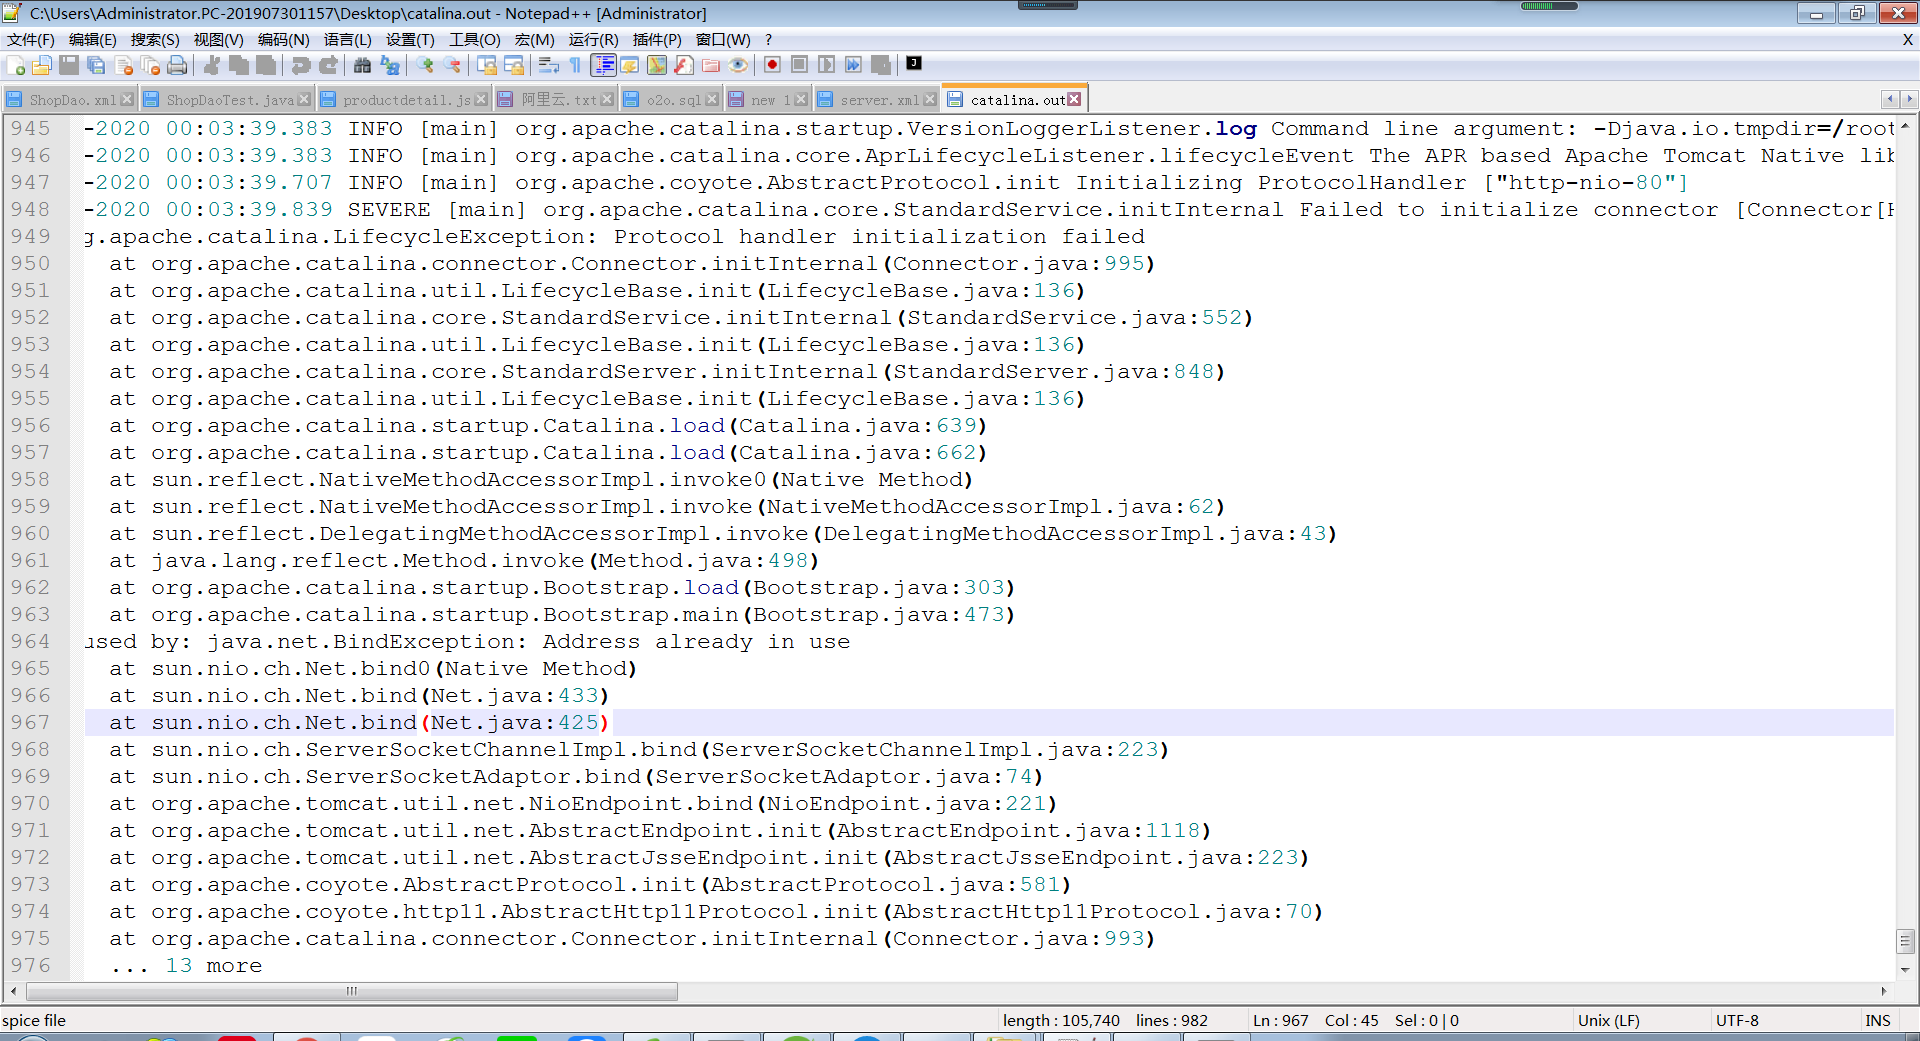1920x1041 pixels.
Task: Open the 文件(F) menu
Action: click(31, 40)
